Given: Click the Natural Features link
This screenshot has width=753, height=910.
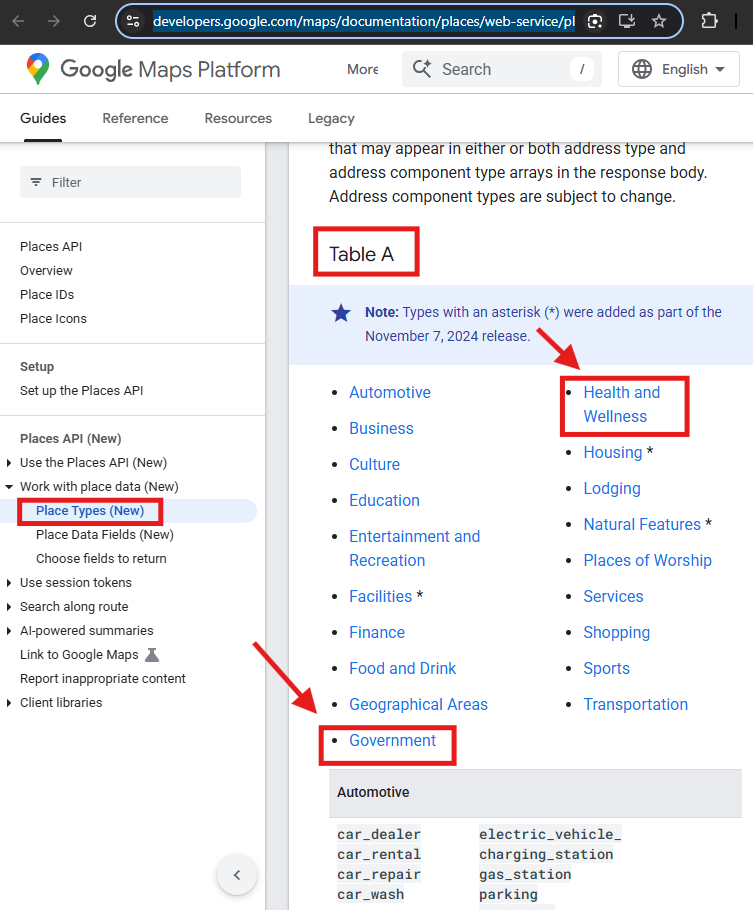Looking at the screenshot, I should (x=642, y=524).
